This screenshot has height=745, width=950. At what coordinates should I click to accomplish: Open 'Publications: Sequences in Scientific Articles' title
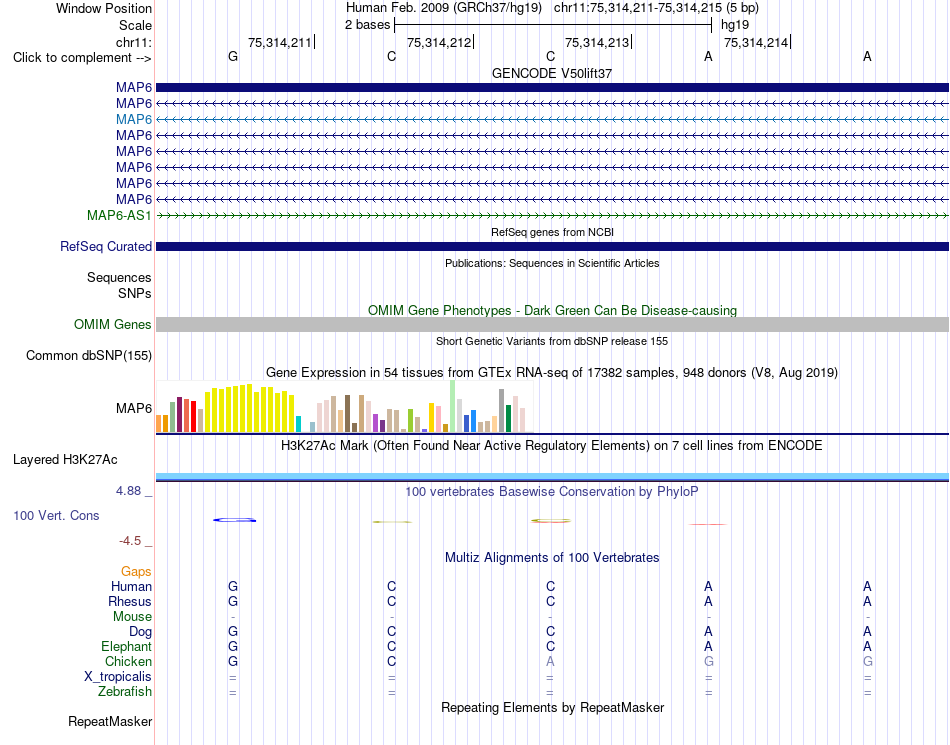point(552,263)
